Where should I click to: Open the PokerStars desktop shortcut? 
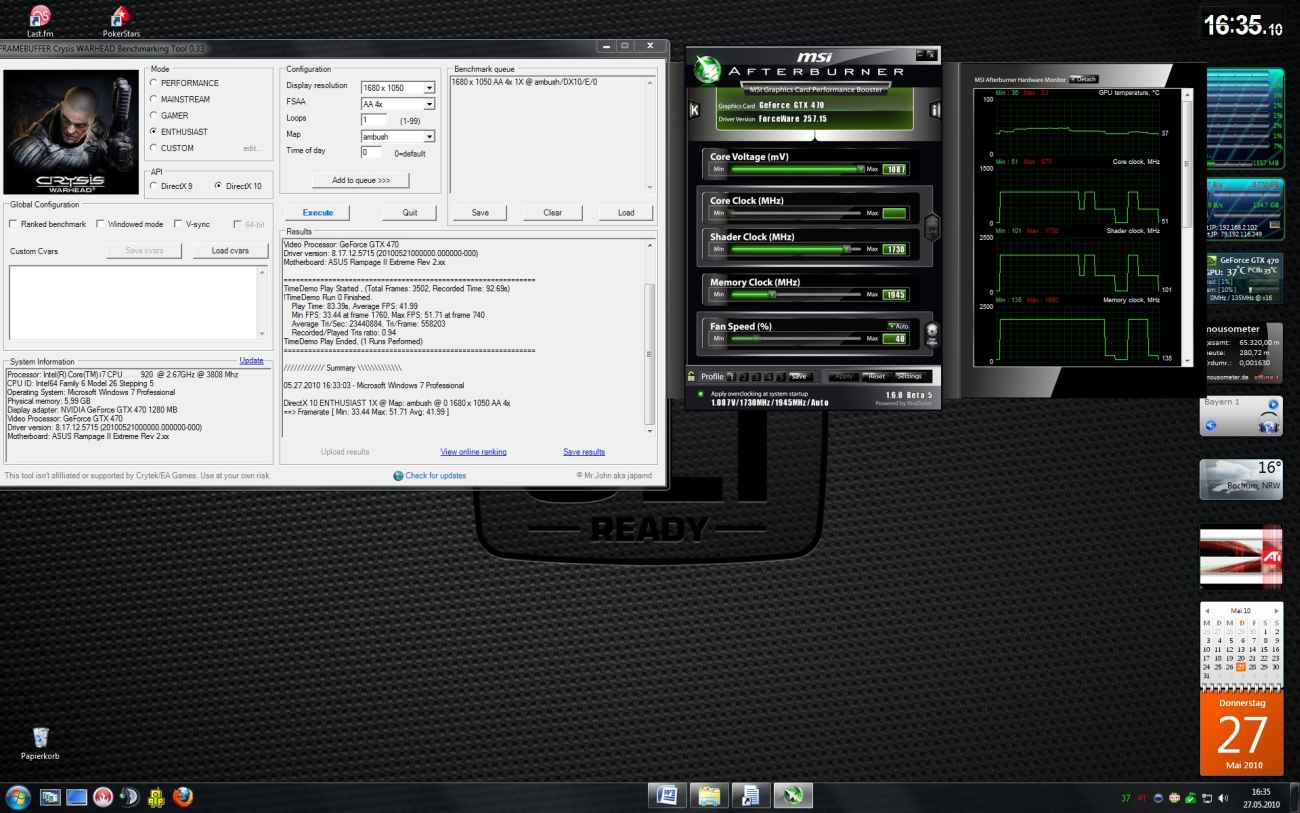121,20
